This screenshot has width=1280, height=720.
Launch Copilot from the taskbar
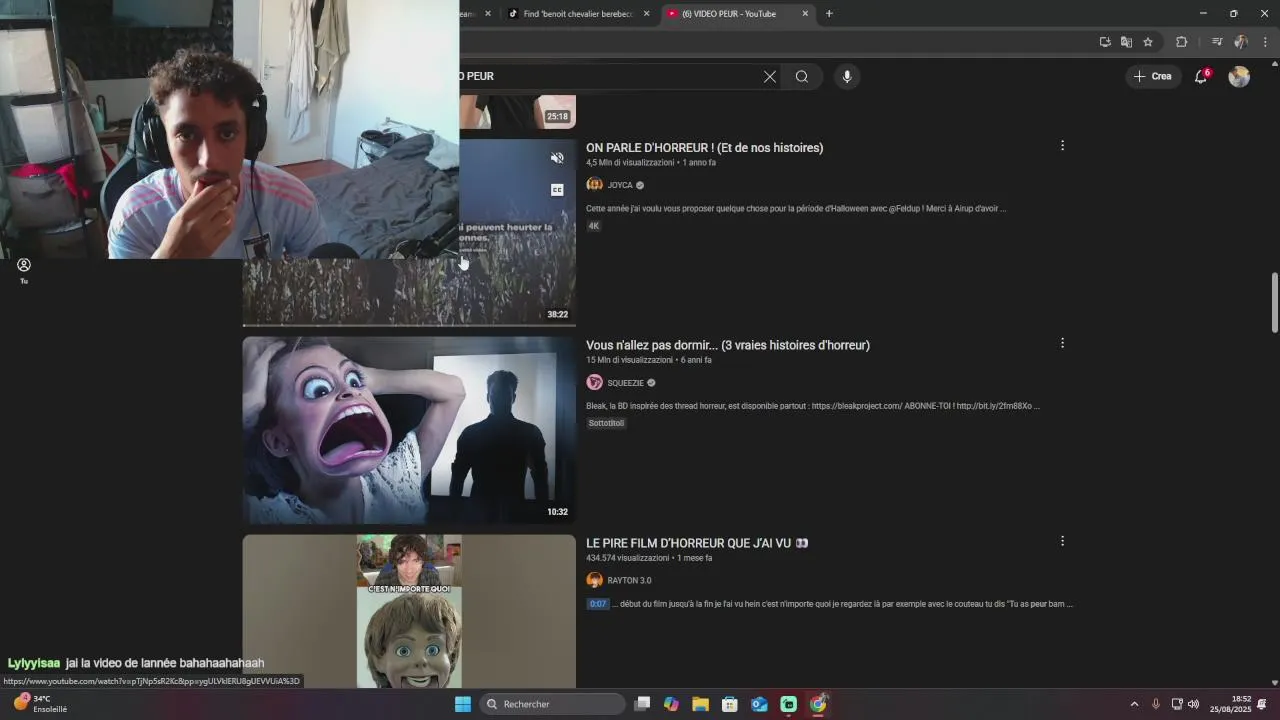click(x=671, y=704)
